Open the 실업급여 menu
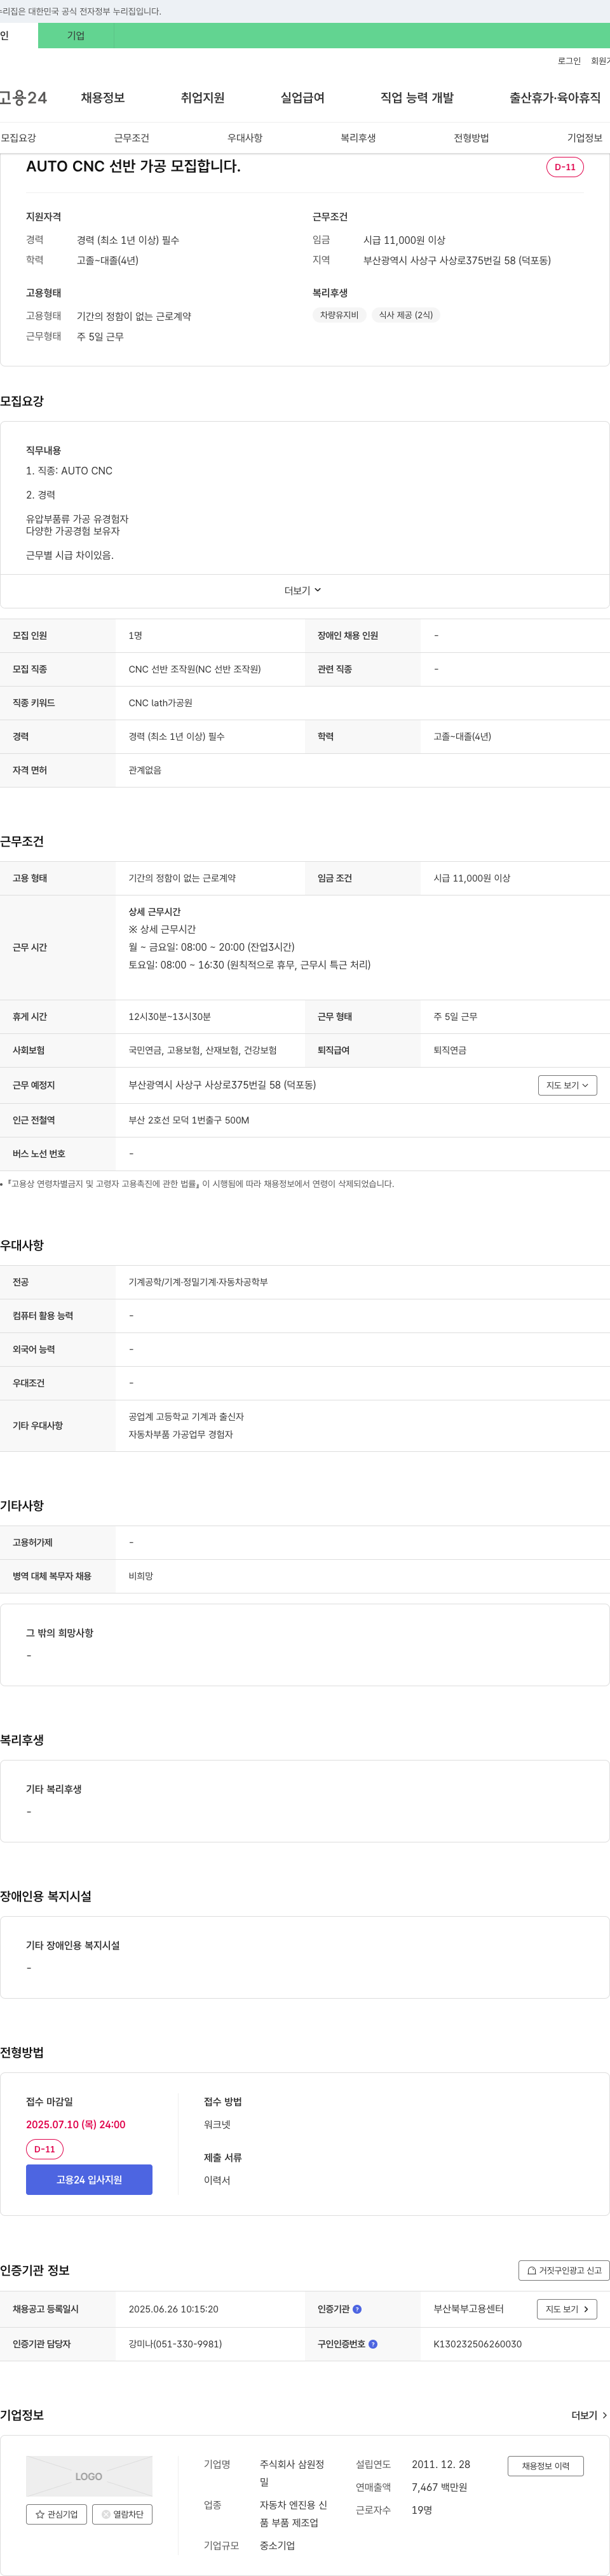Image resolution: width=610 pixels, height=2576 pixels. [x=303, y=98]
